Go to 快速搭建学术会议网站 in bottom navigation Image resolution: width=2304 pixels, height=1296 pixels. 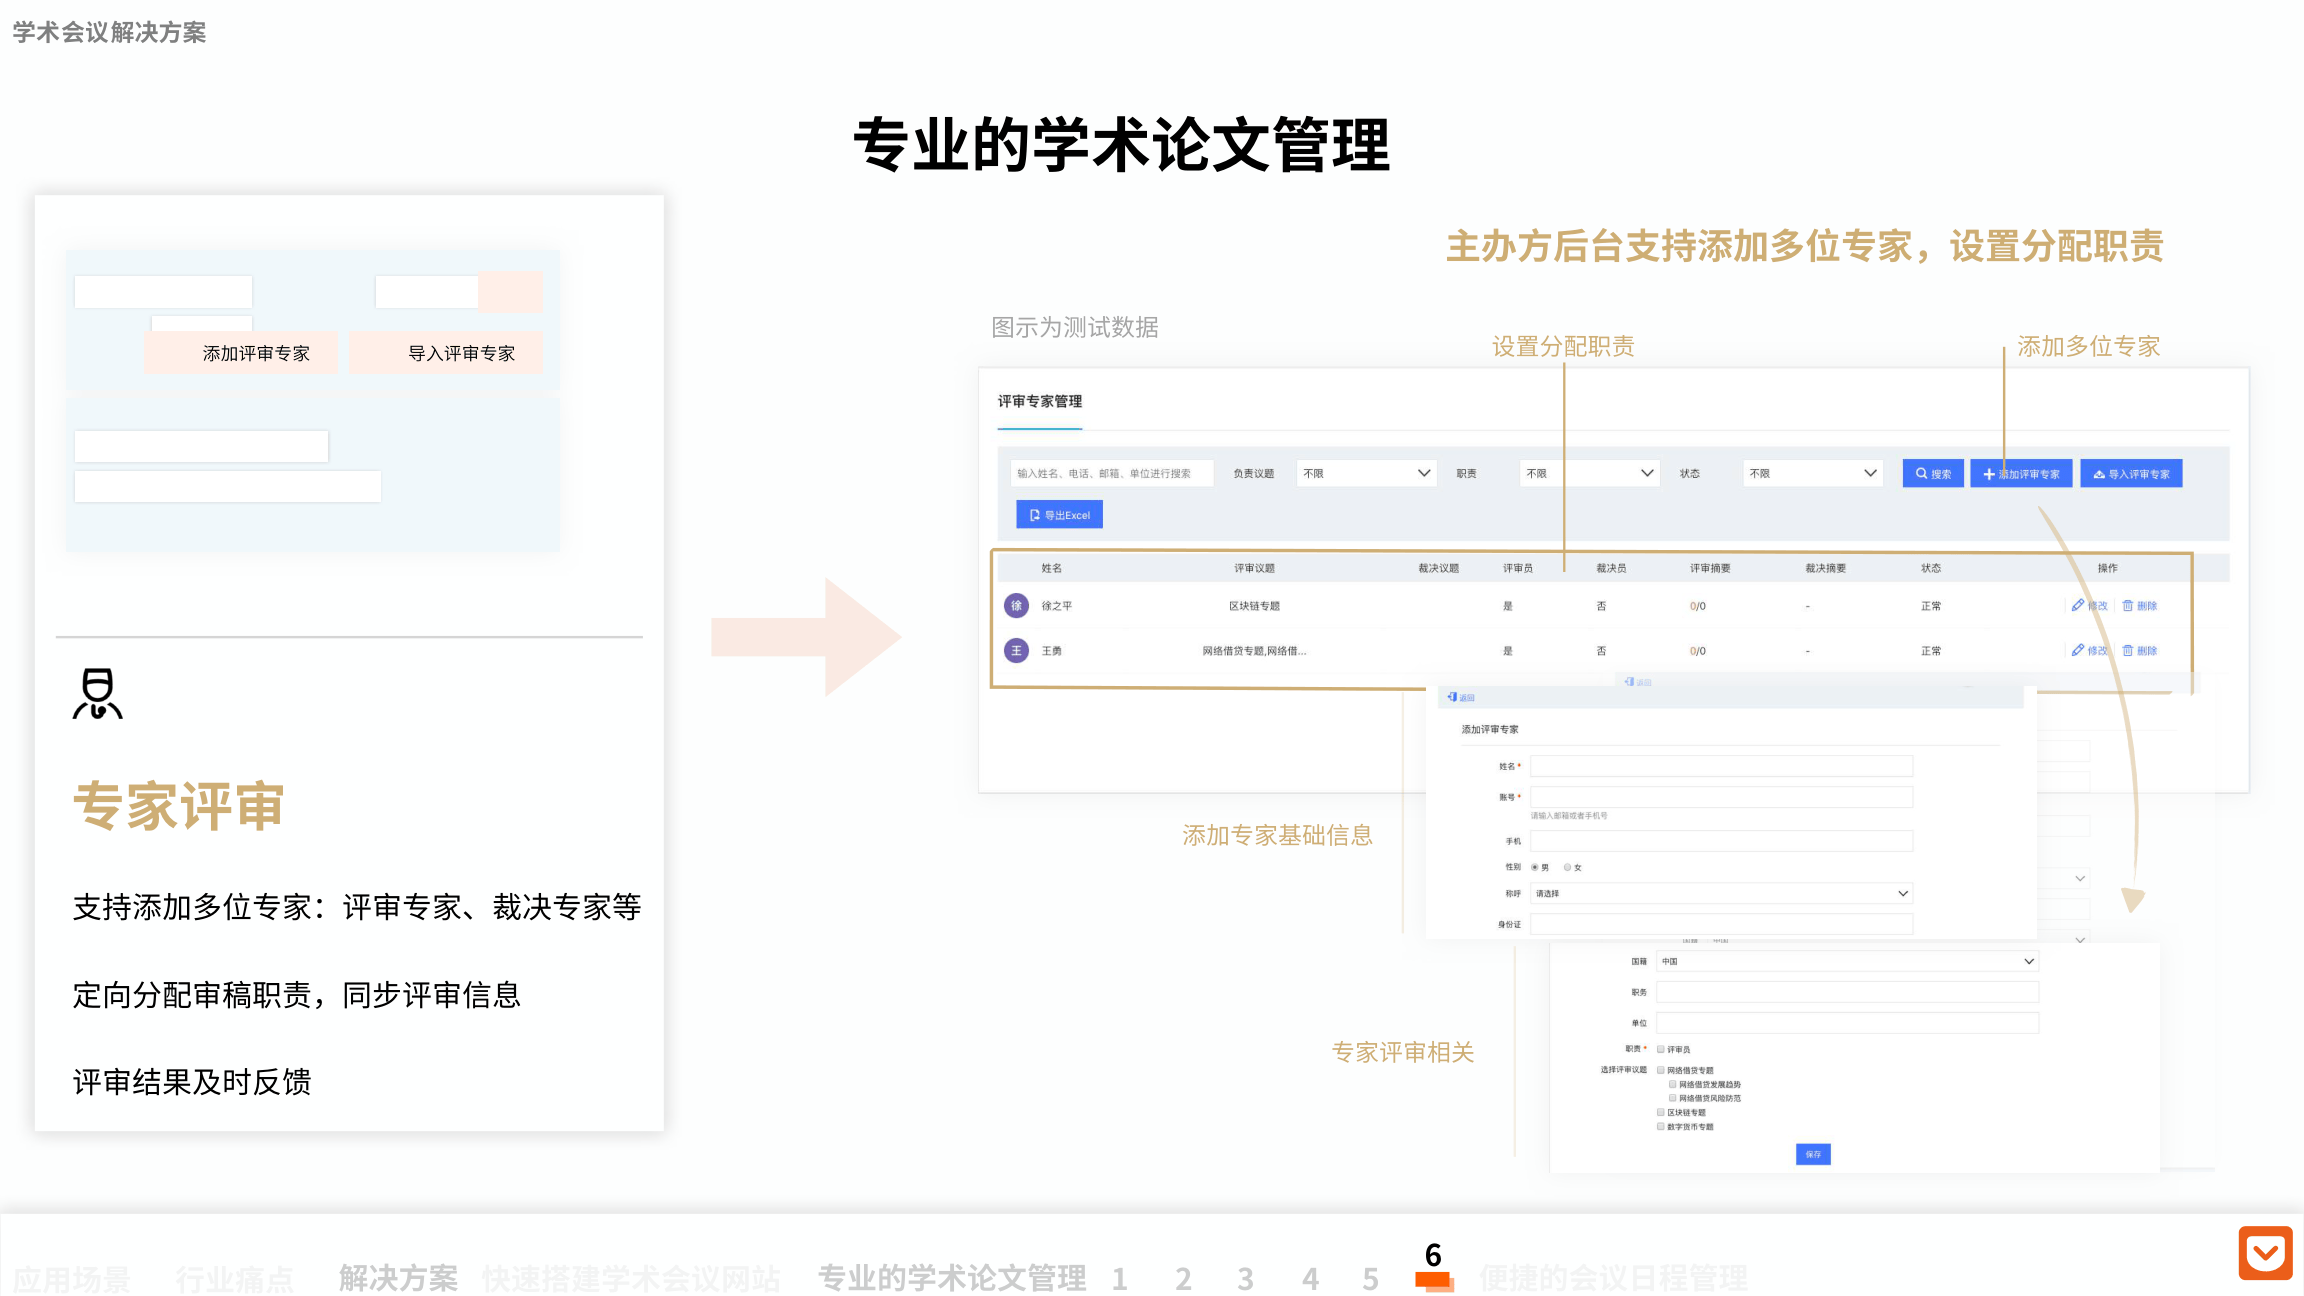click(631, 1278)
